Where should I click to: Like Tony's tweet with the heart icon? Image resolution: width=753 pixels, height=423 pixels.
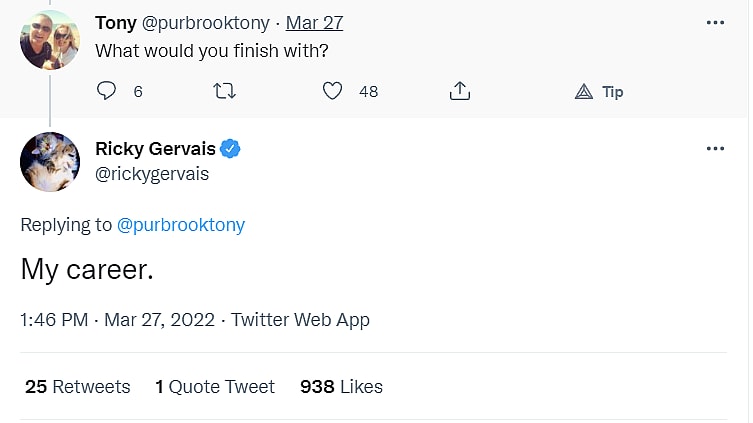pos(333,91)
